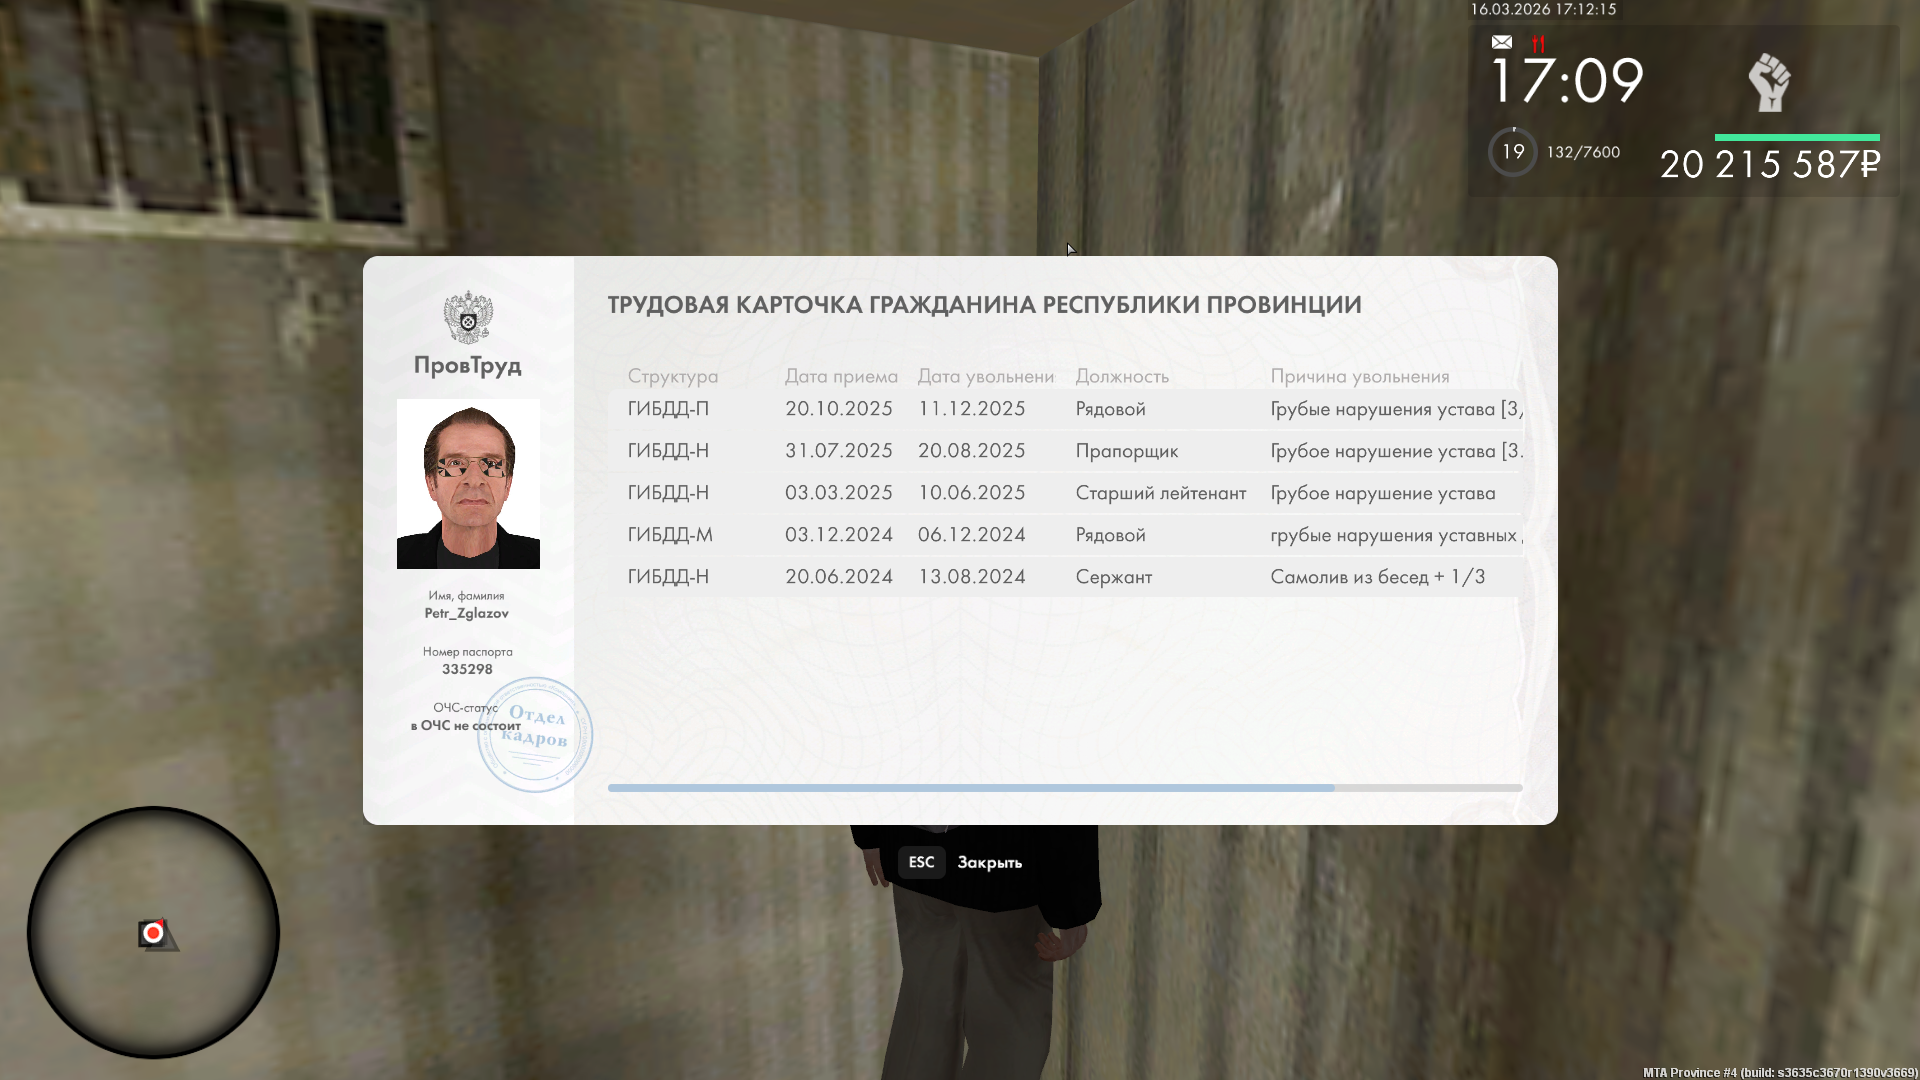Click the fist weapon icon
Viewport: 1920px width, 1080px height.
[x=1768, y=82]
